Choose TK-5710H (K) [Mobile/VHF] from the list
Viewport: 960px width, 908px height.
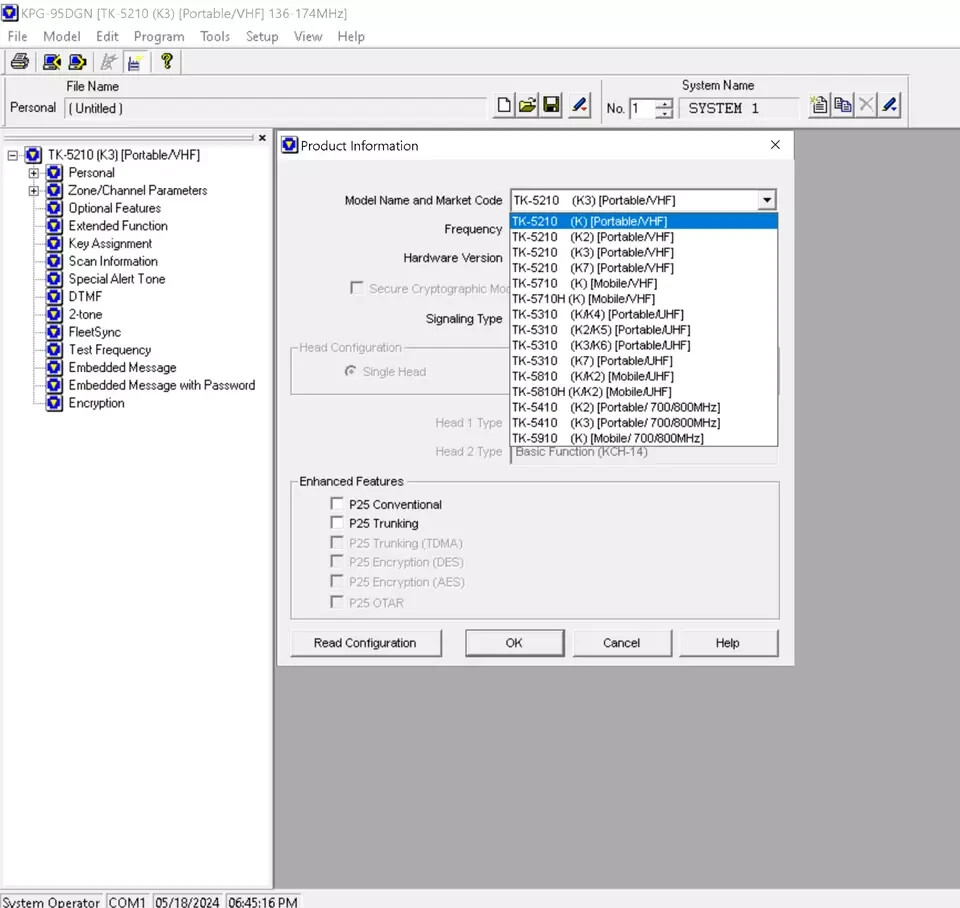coord(583,299)
